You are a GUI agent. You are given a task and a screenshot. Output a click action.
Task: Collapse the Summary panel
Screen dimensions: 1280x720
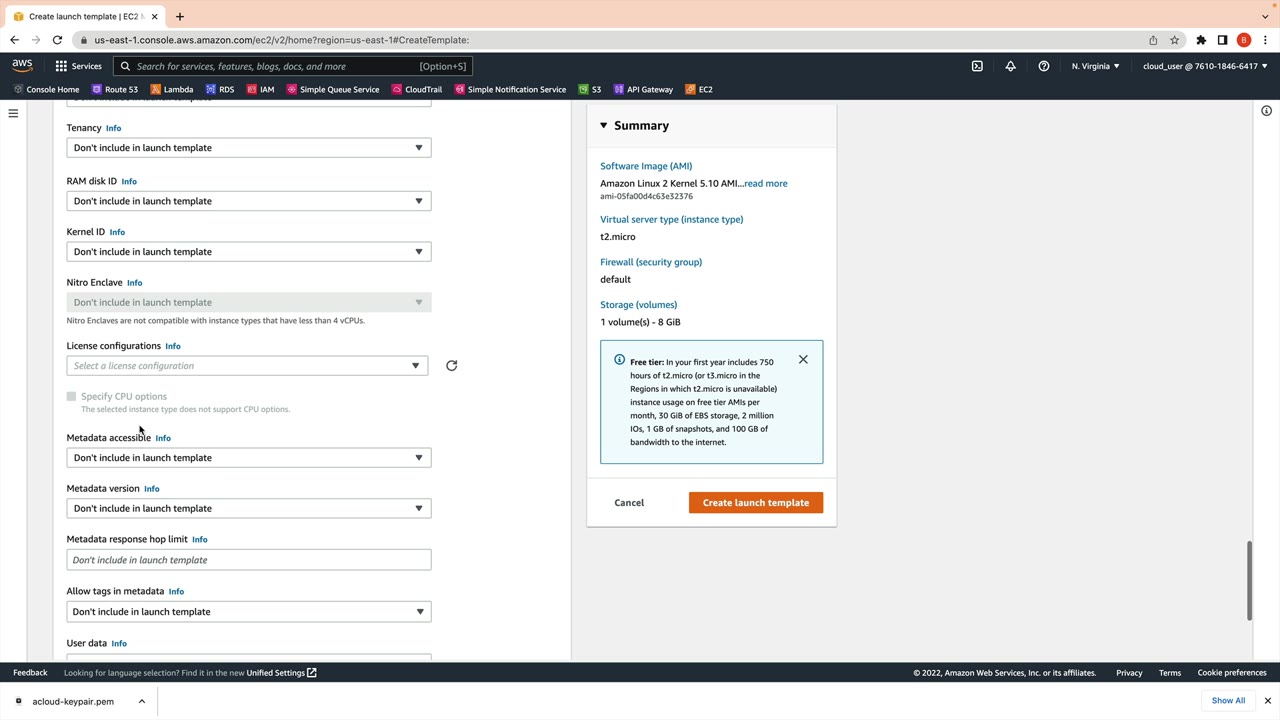(603, 126)
